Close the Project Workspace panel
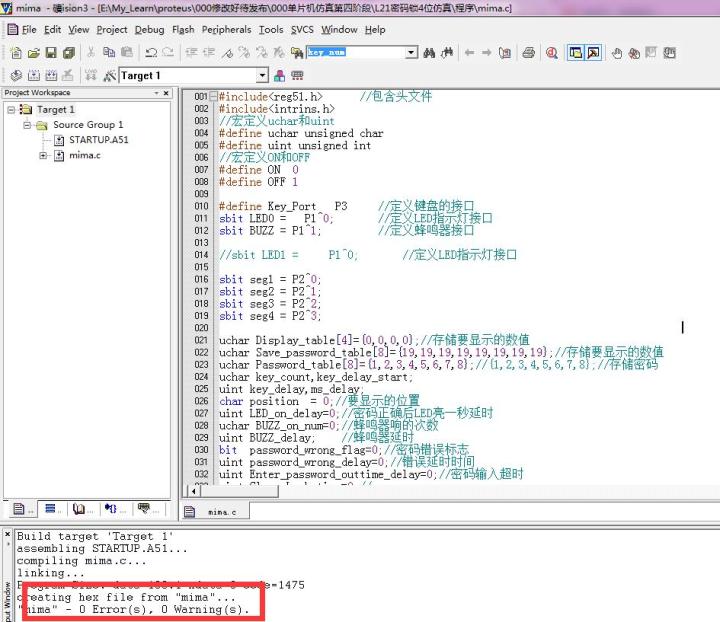The width and height of the screenshot is (720, 622). 167,93
